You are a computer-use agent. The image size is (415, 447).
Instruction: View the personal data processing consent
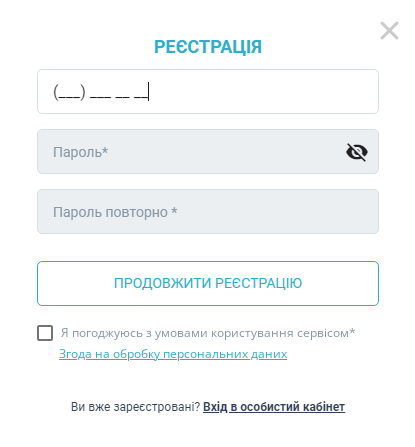(x=173, y=354)
